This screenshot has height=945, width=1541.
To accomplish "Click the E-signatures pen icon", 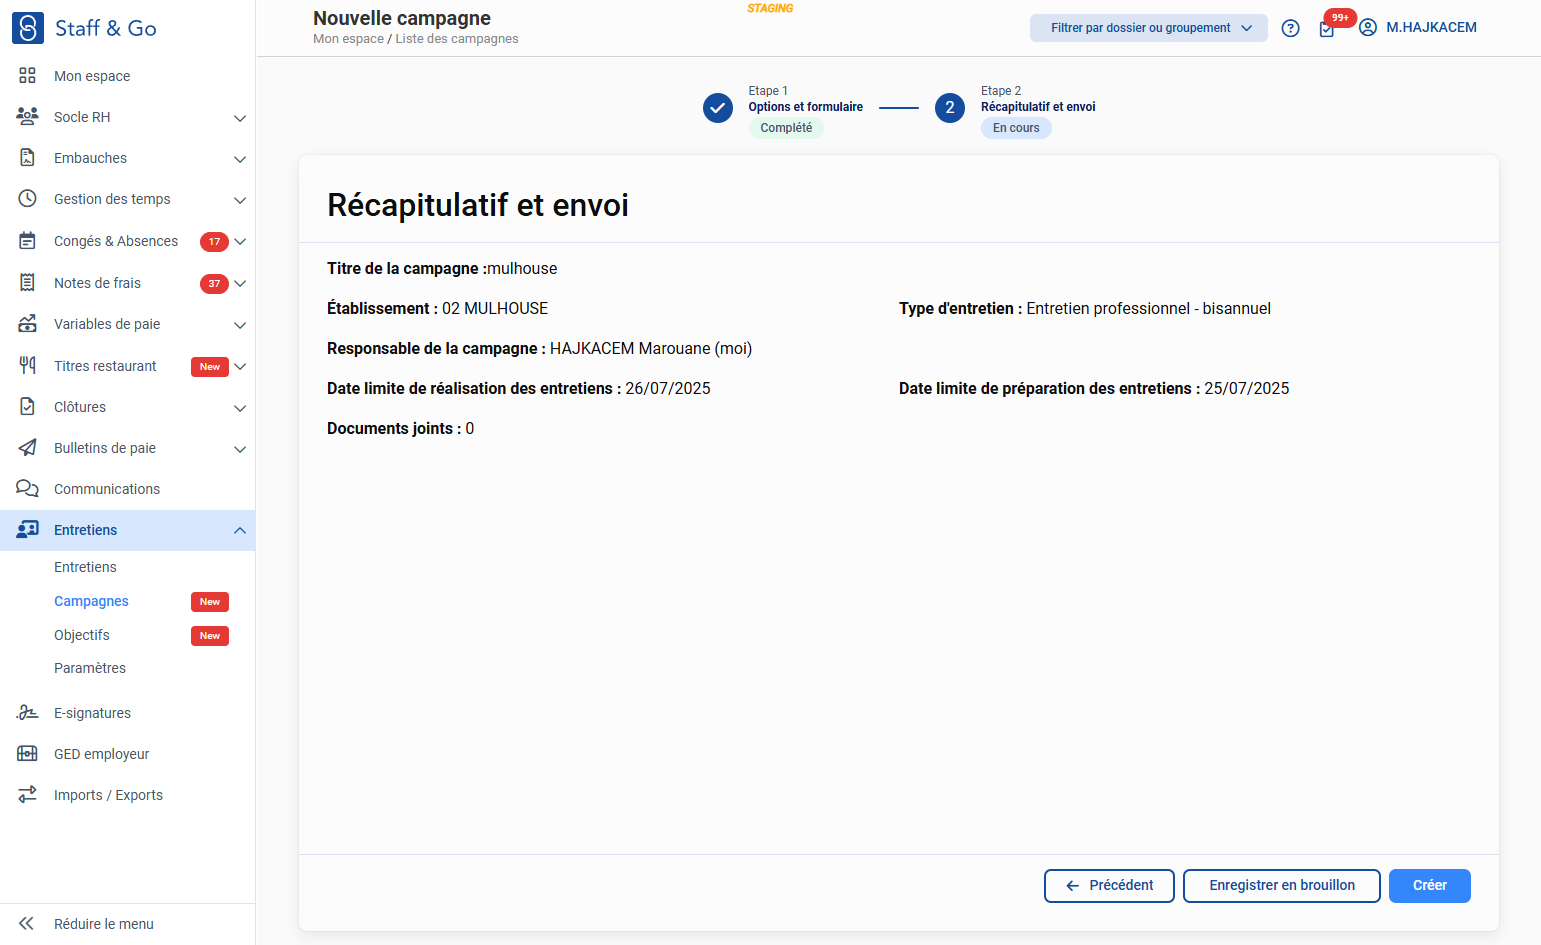I will click(x=27, y=713).
